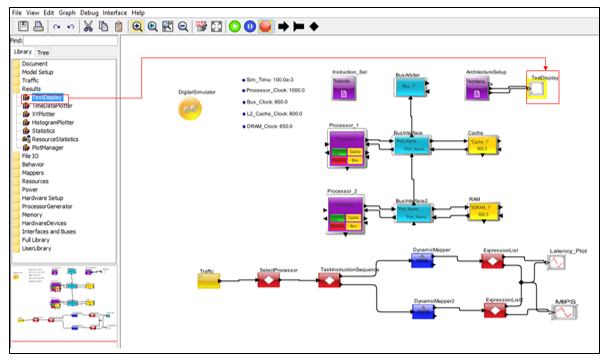The width and height of the screenshot is (606, 362).
Task: Select the BusArbiter cyan block
Action: click(410, 87)
